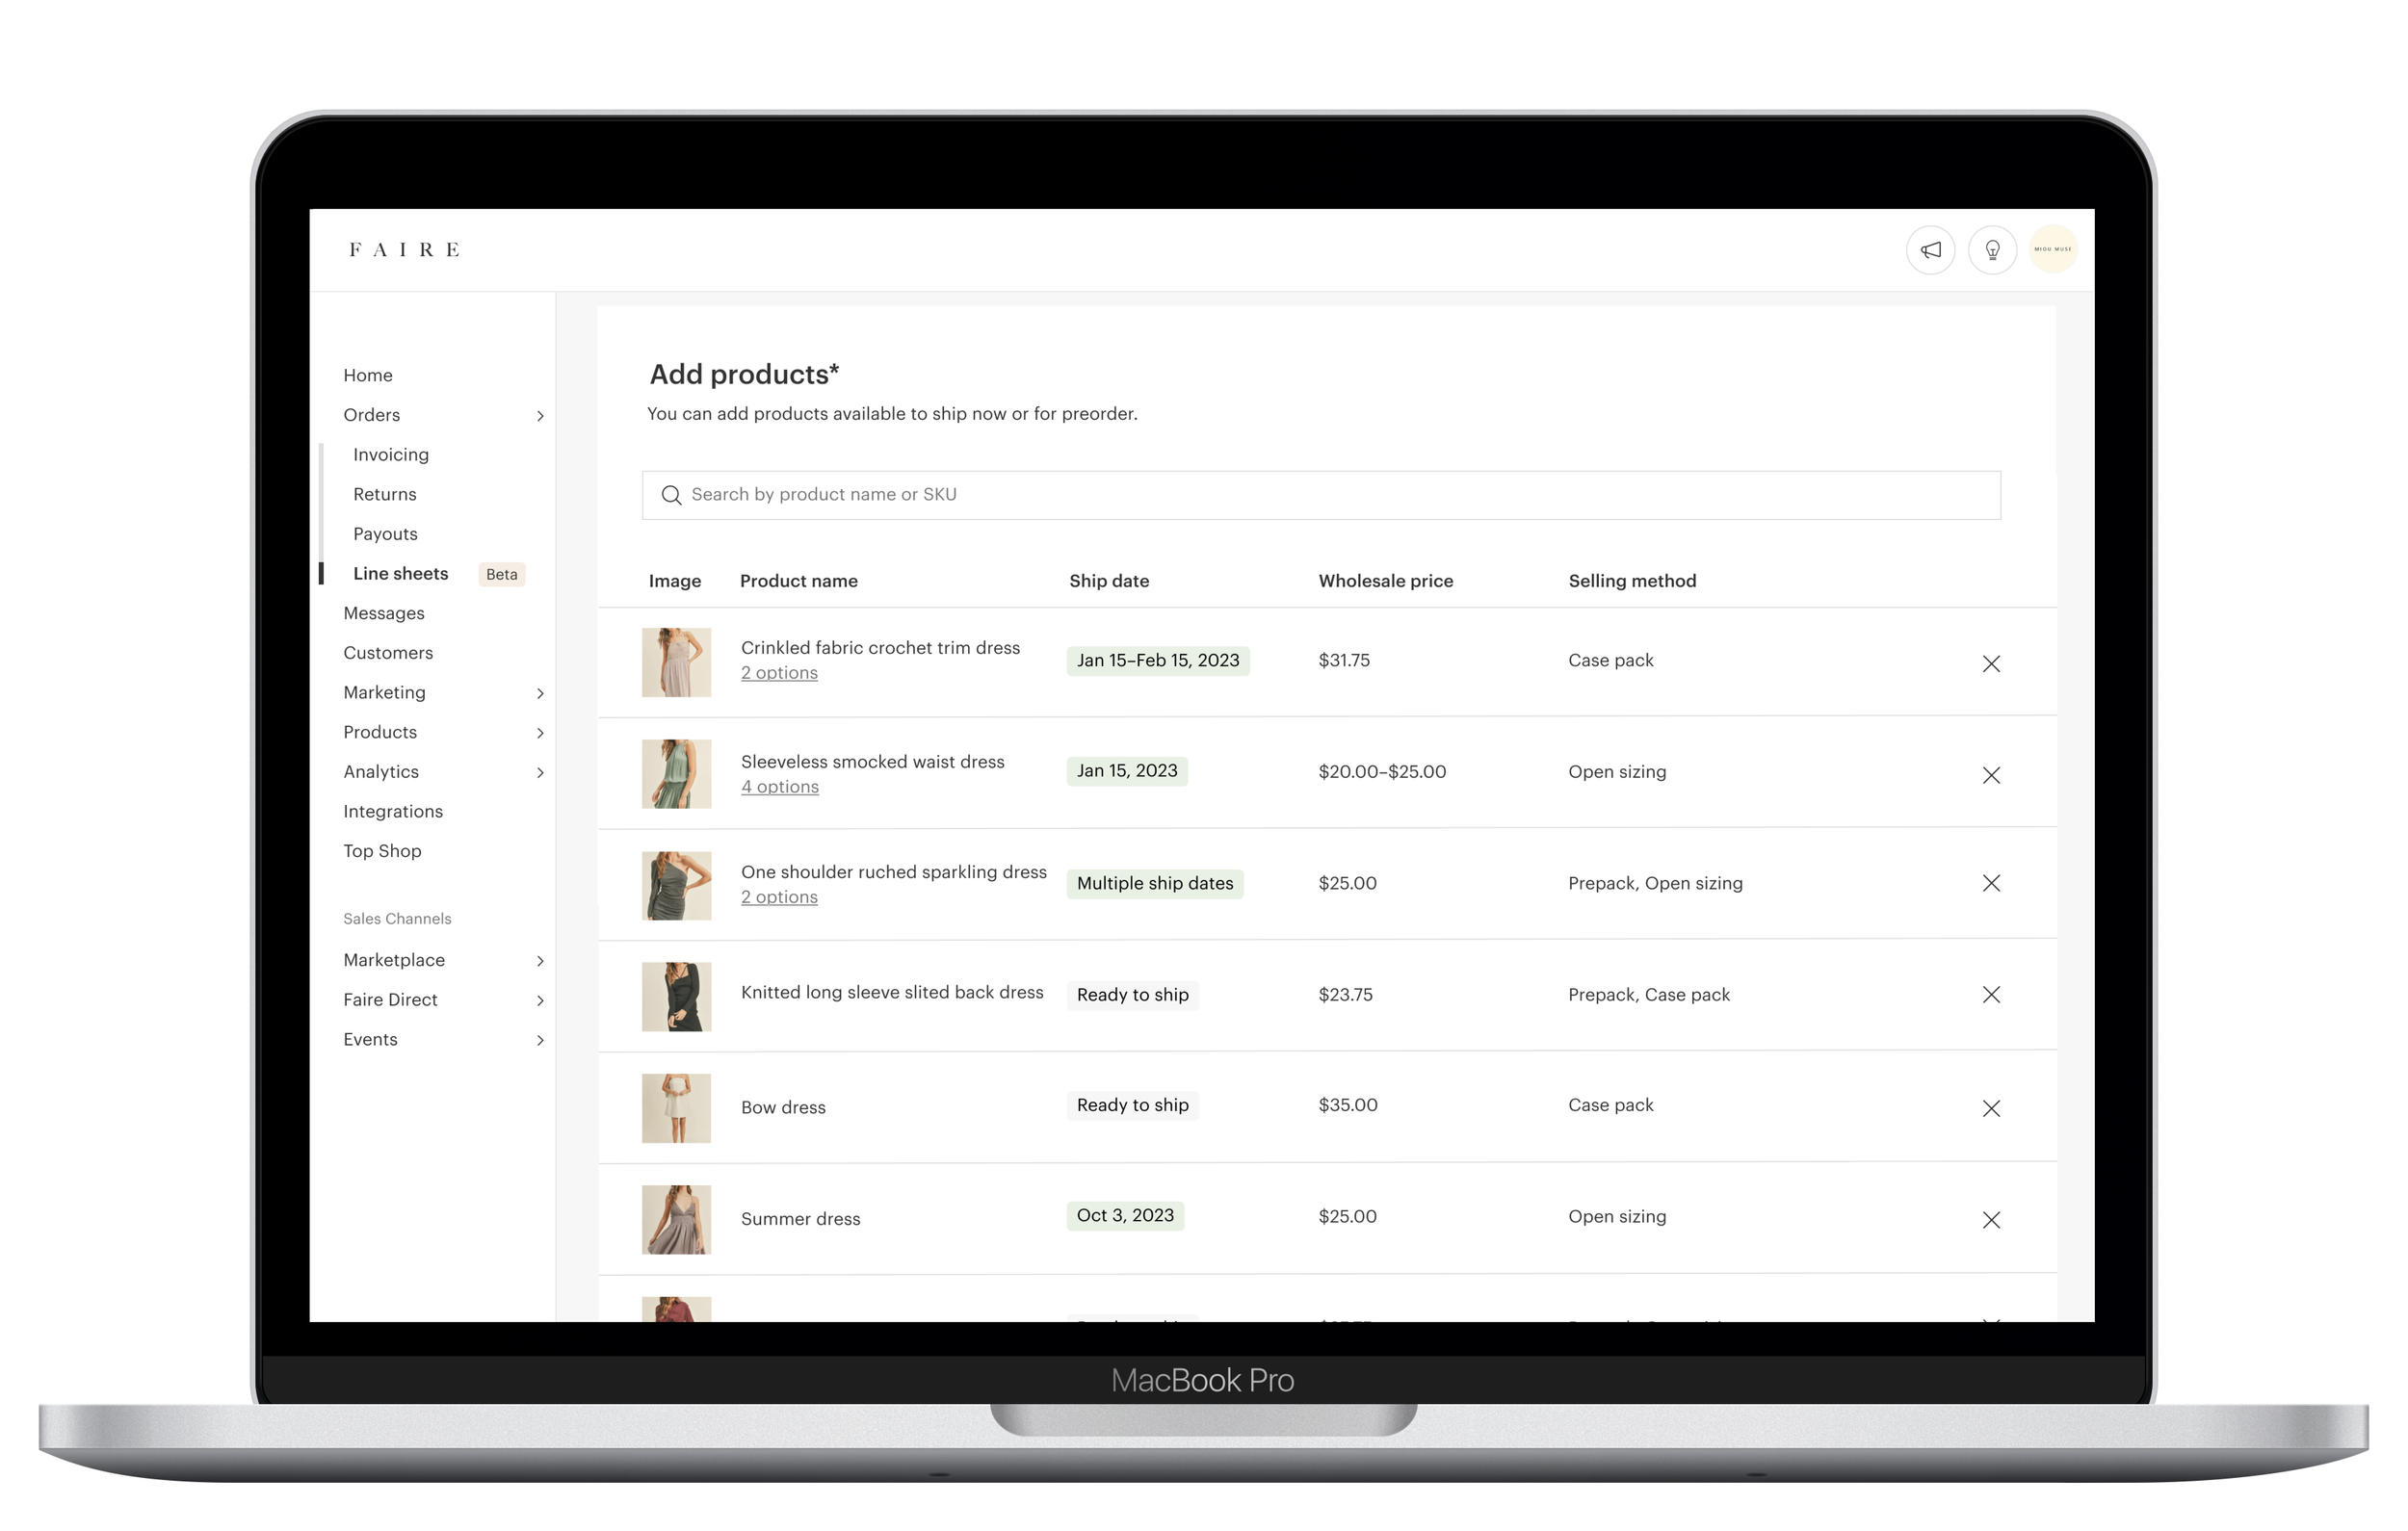This screenshot has height=1531, width=2408.
Task: Open the brand profile avatar
Action: [x=2053, y=250]
